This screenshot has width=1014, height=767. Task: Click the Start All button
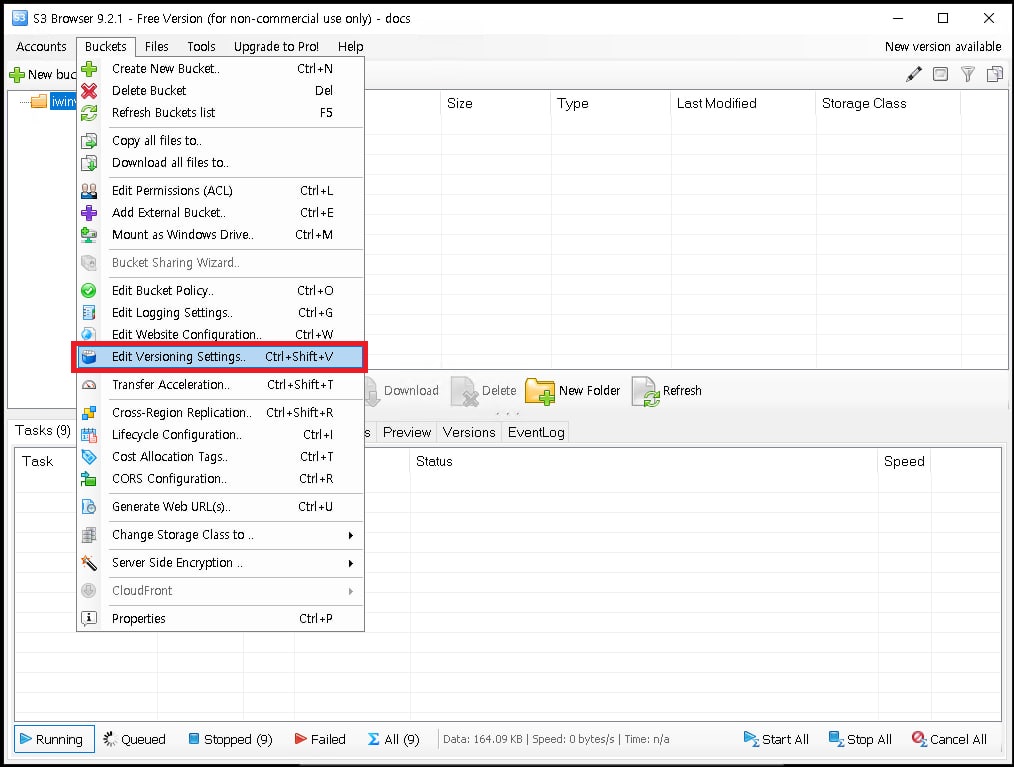tap(776, 739)
